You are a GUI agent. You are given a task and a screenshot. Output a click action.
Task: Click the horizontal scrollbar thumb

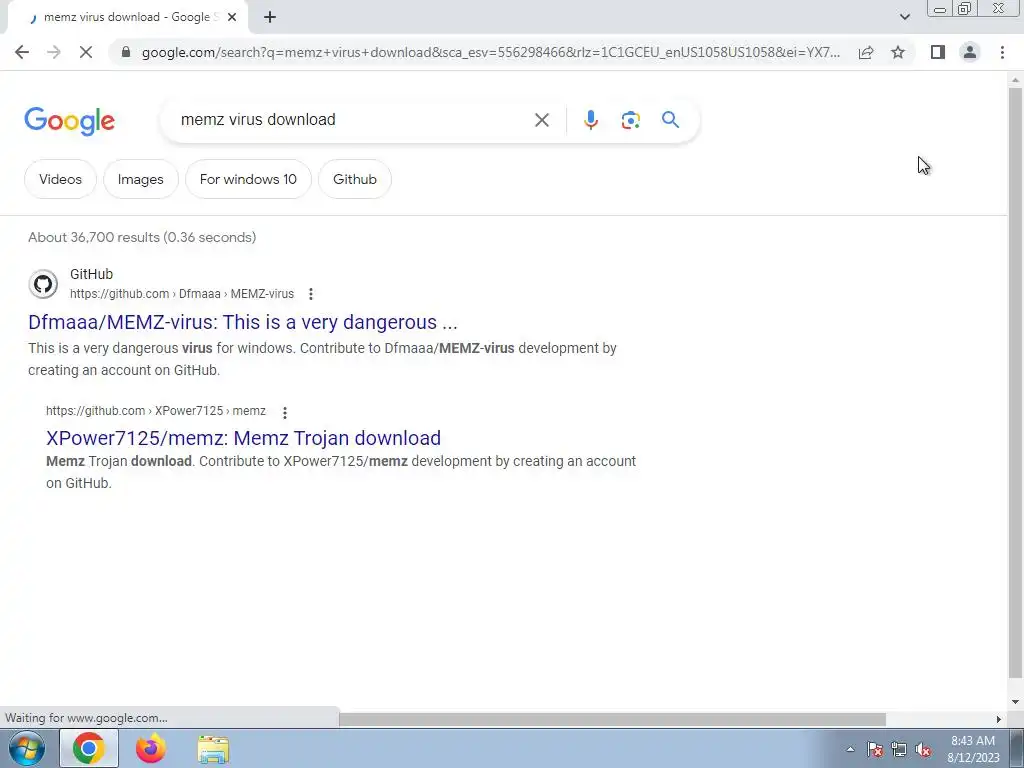coord(613,719)
